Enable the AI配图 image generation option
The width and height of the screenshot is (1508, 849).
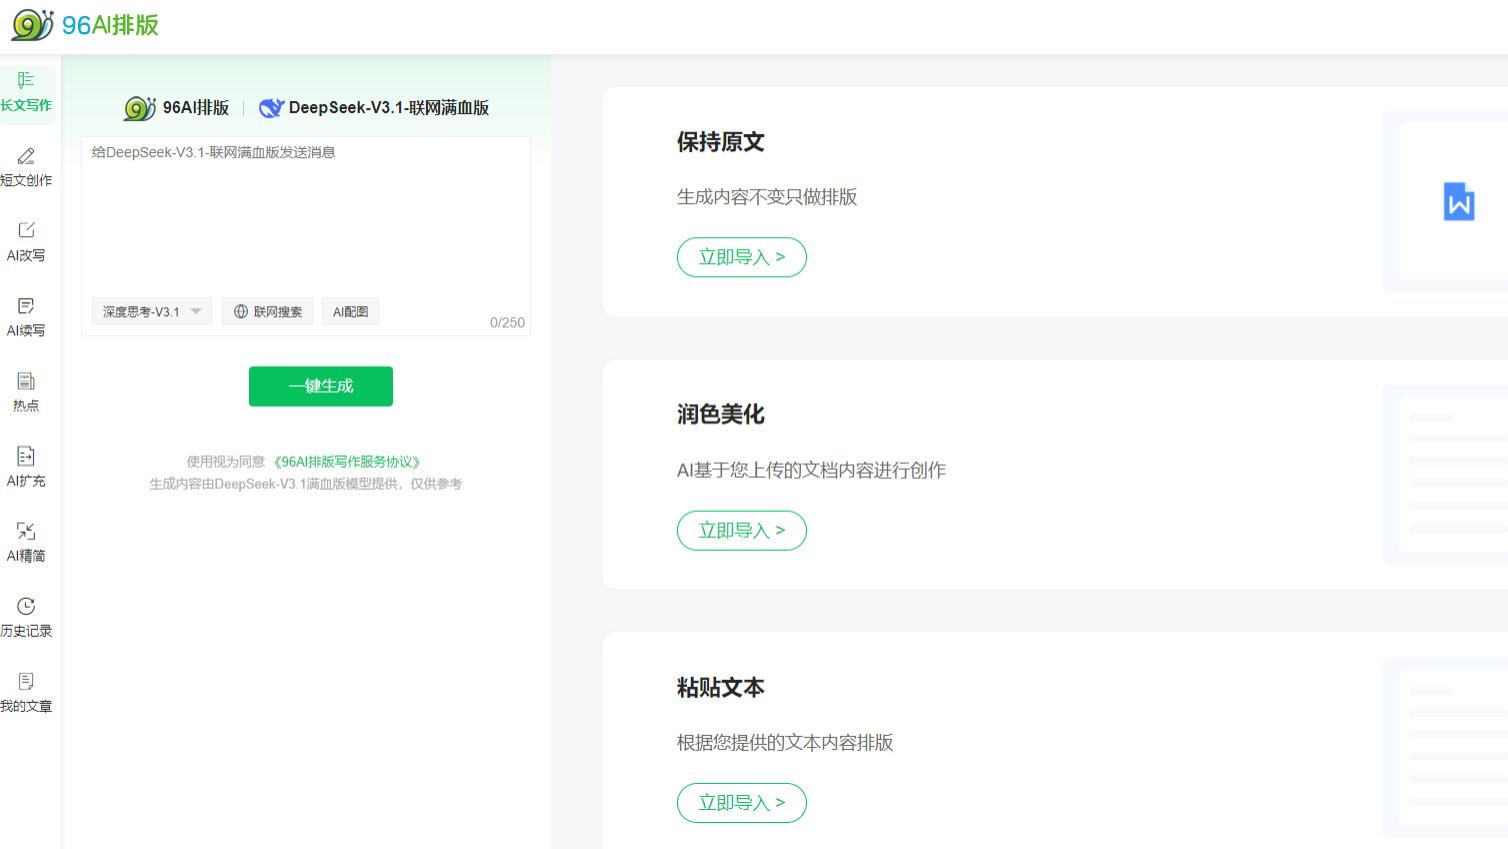[350, 311]
